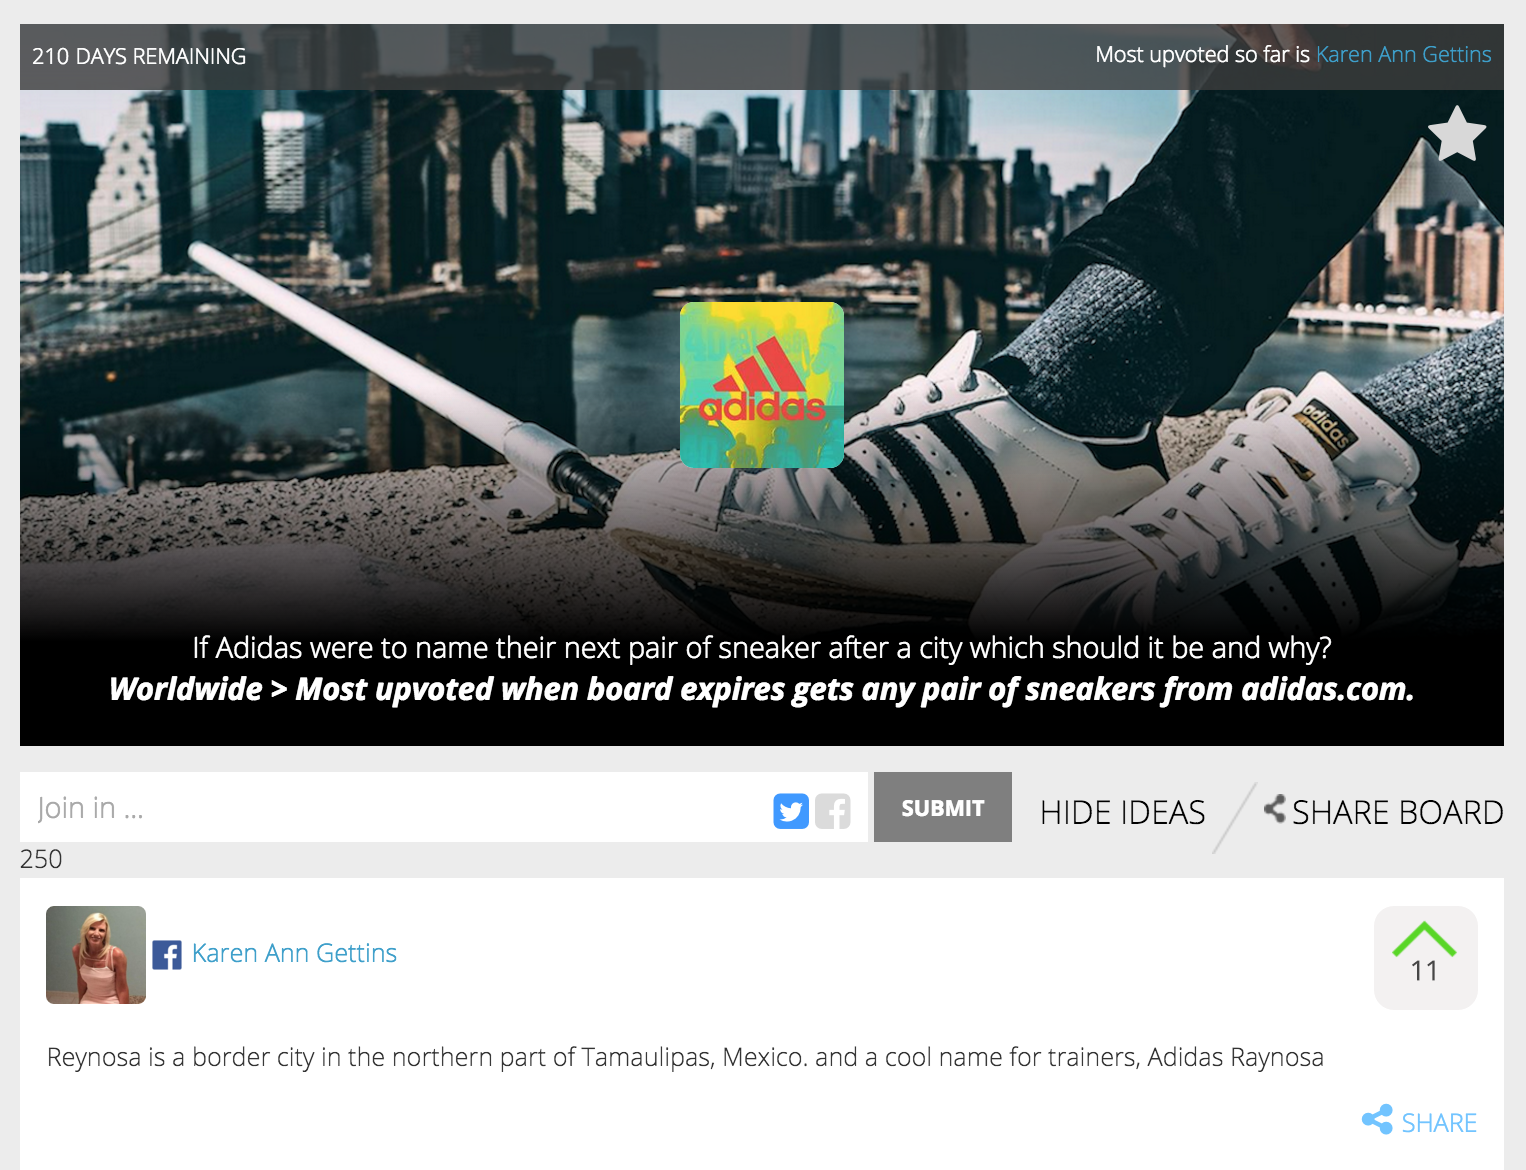Viewport: 1526px width, 1170px height.
Task: Click the upvote count 11
Action: tap(1424, 971)
